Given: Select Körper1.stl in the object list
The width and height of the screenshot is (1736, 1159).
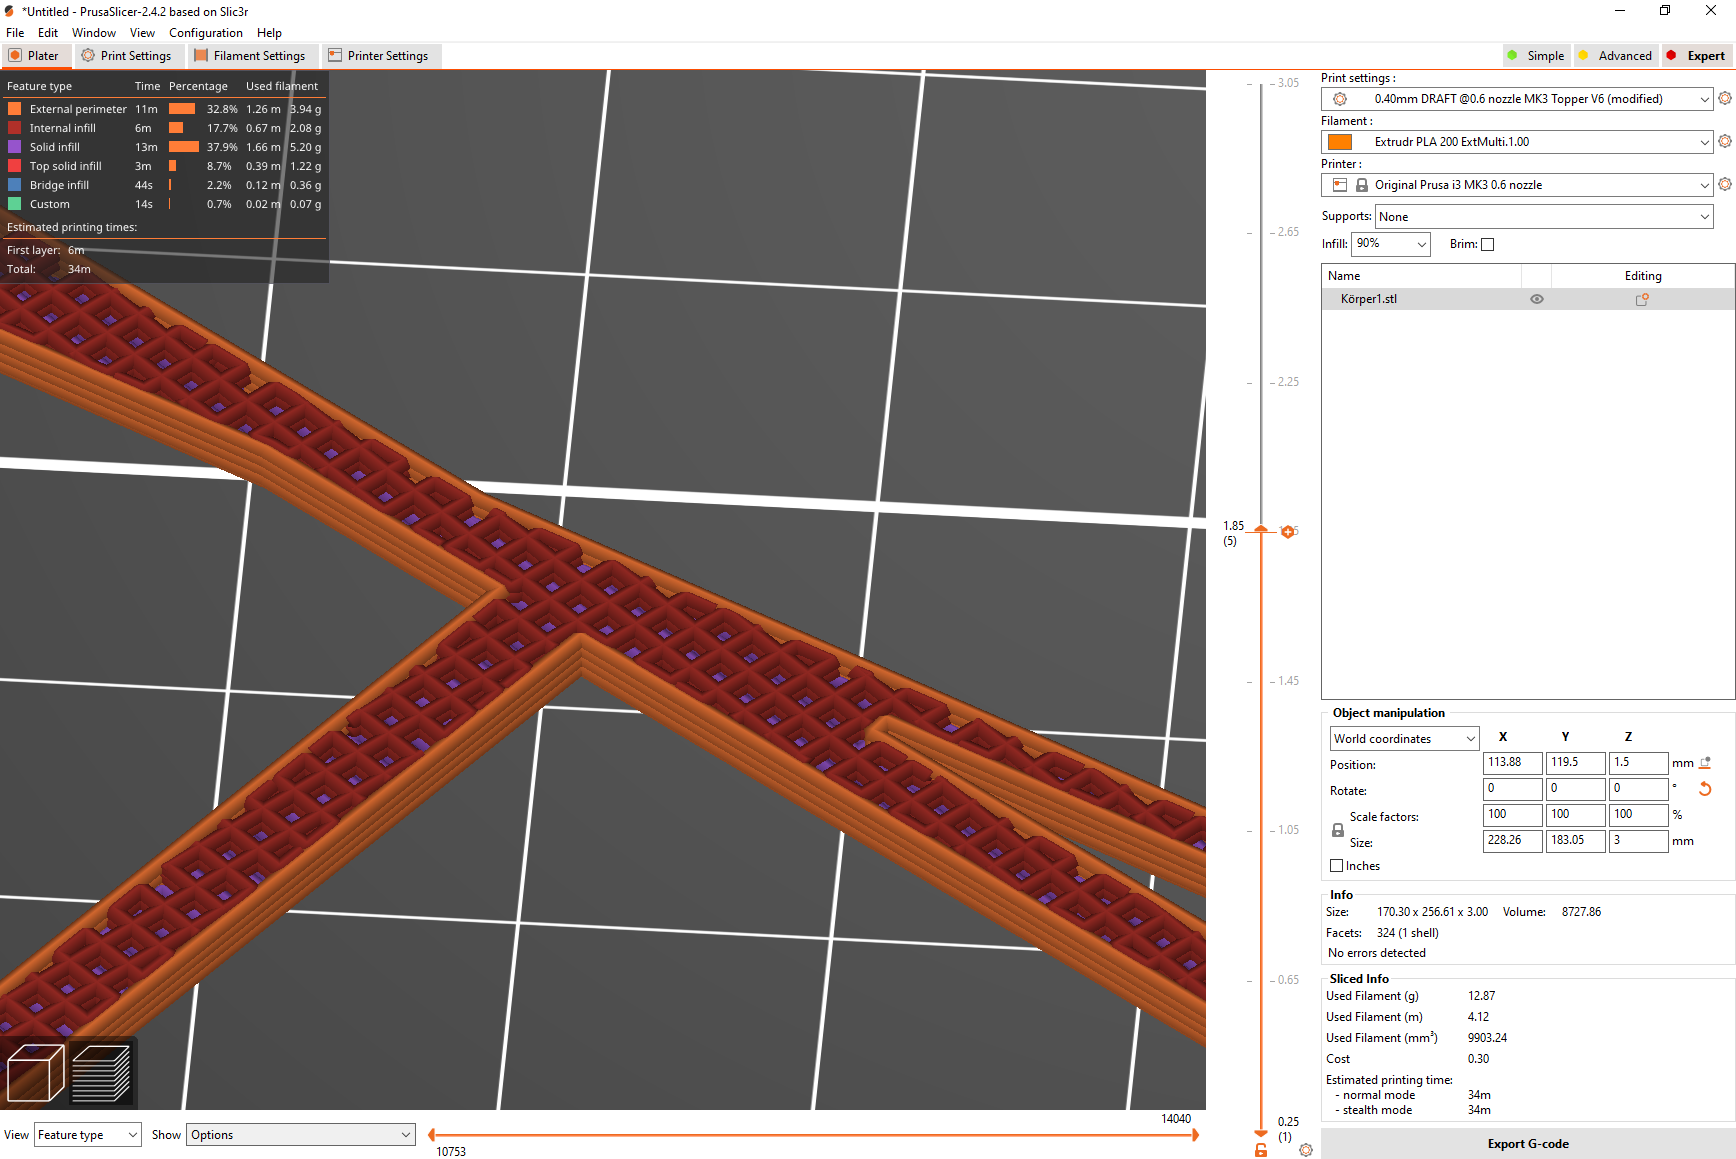Looking at the screenshot, I should click(1528, 299).
